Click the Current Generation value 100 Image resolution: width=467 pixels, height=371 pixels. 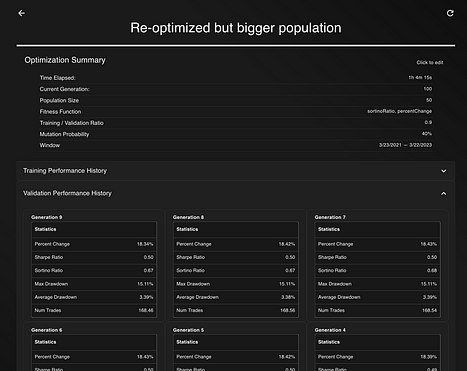click(428, 89)
